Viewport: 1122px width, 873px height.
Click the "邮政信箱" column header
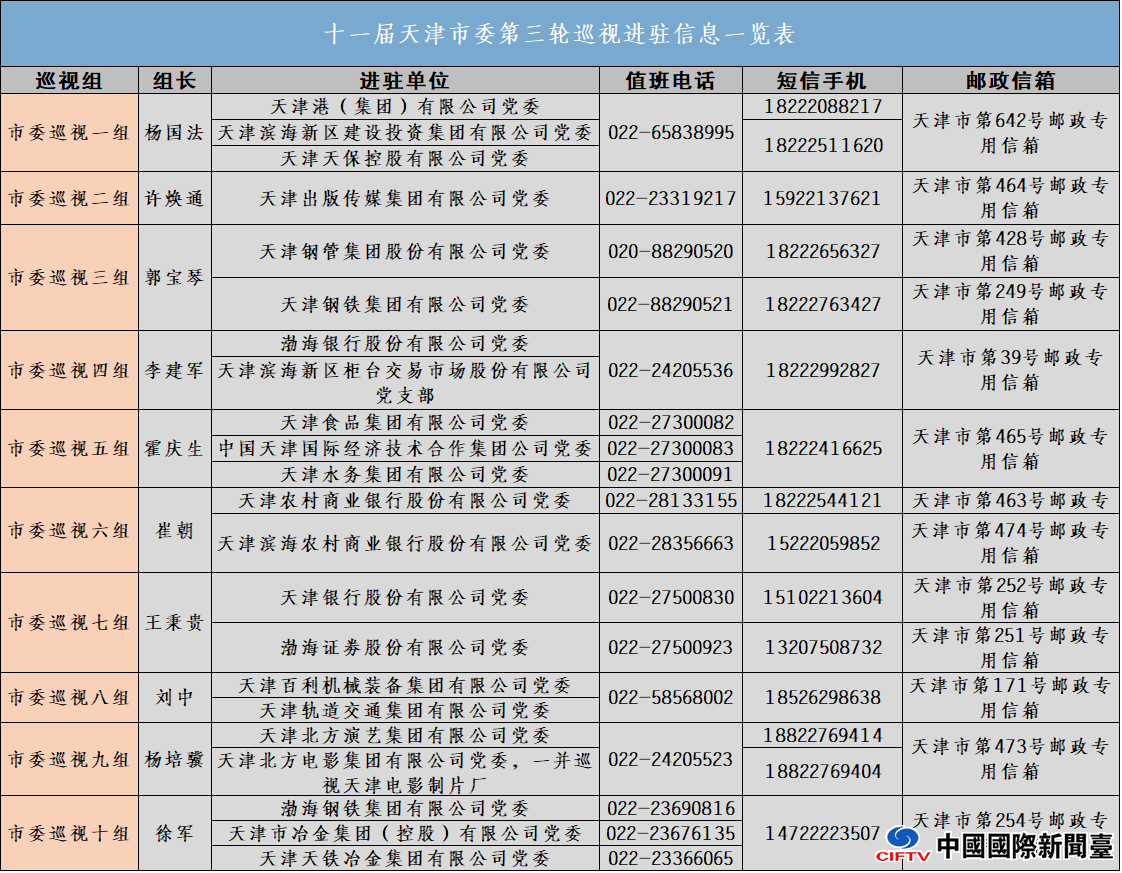(x=1010, y=81)
